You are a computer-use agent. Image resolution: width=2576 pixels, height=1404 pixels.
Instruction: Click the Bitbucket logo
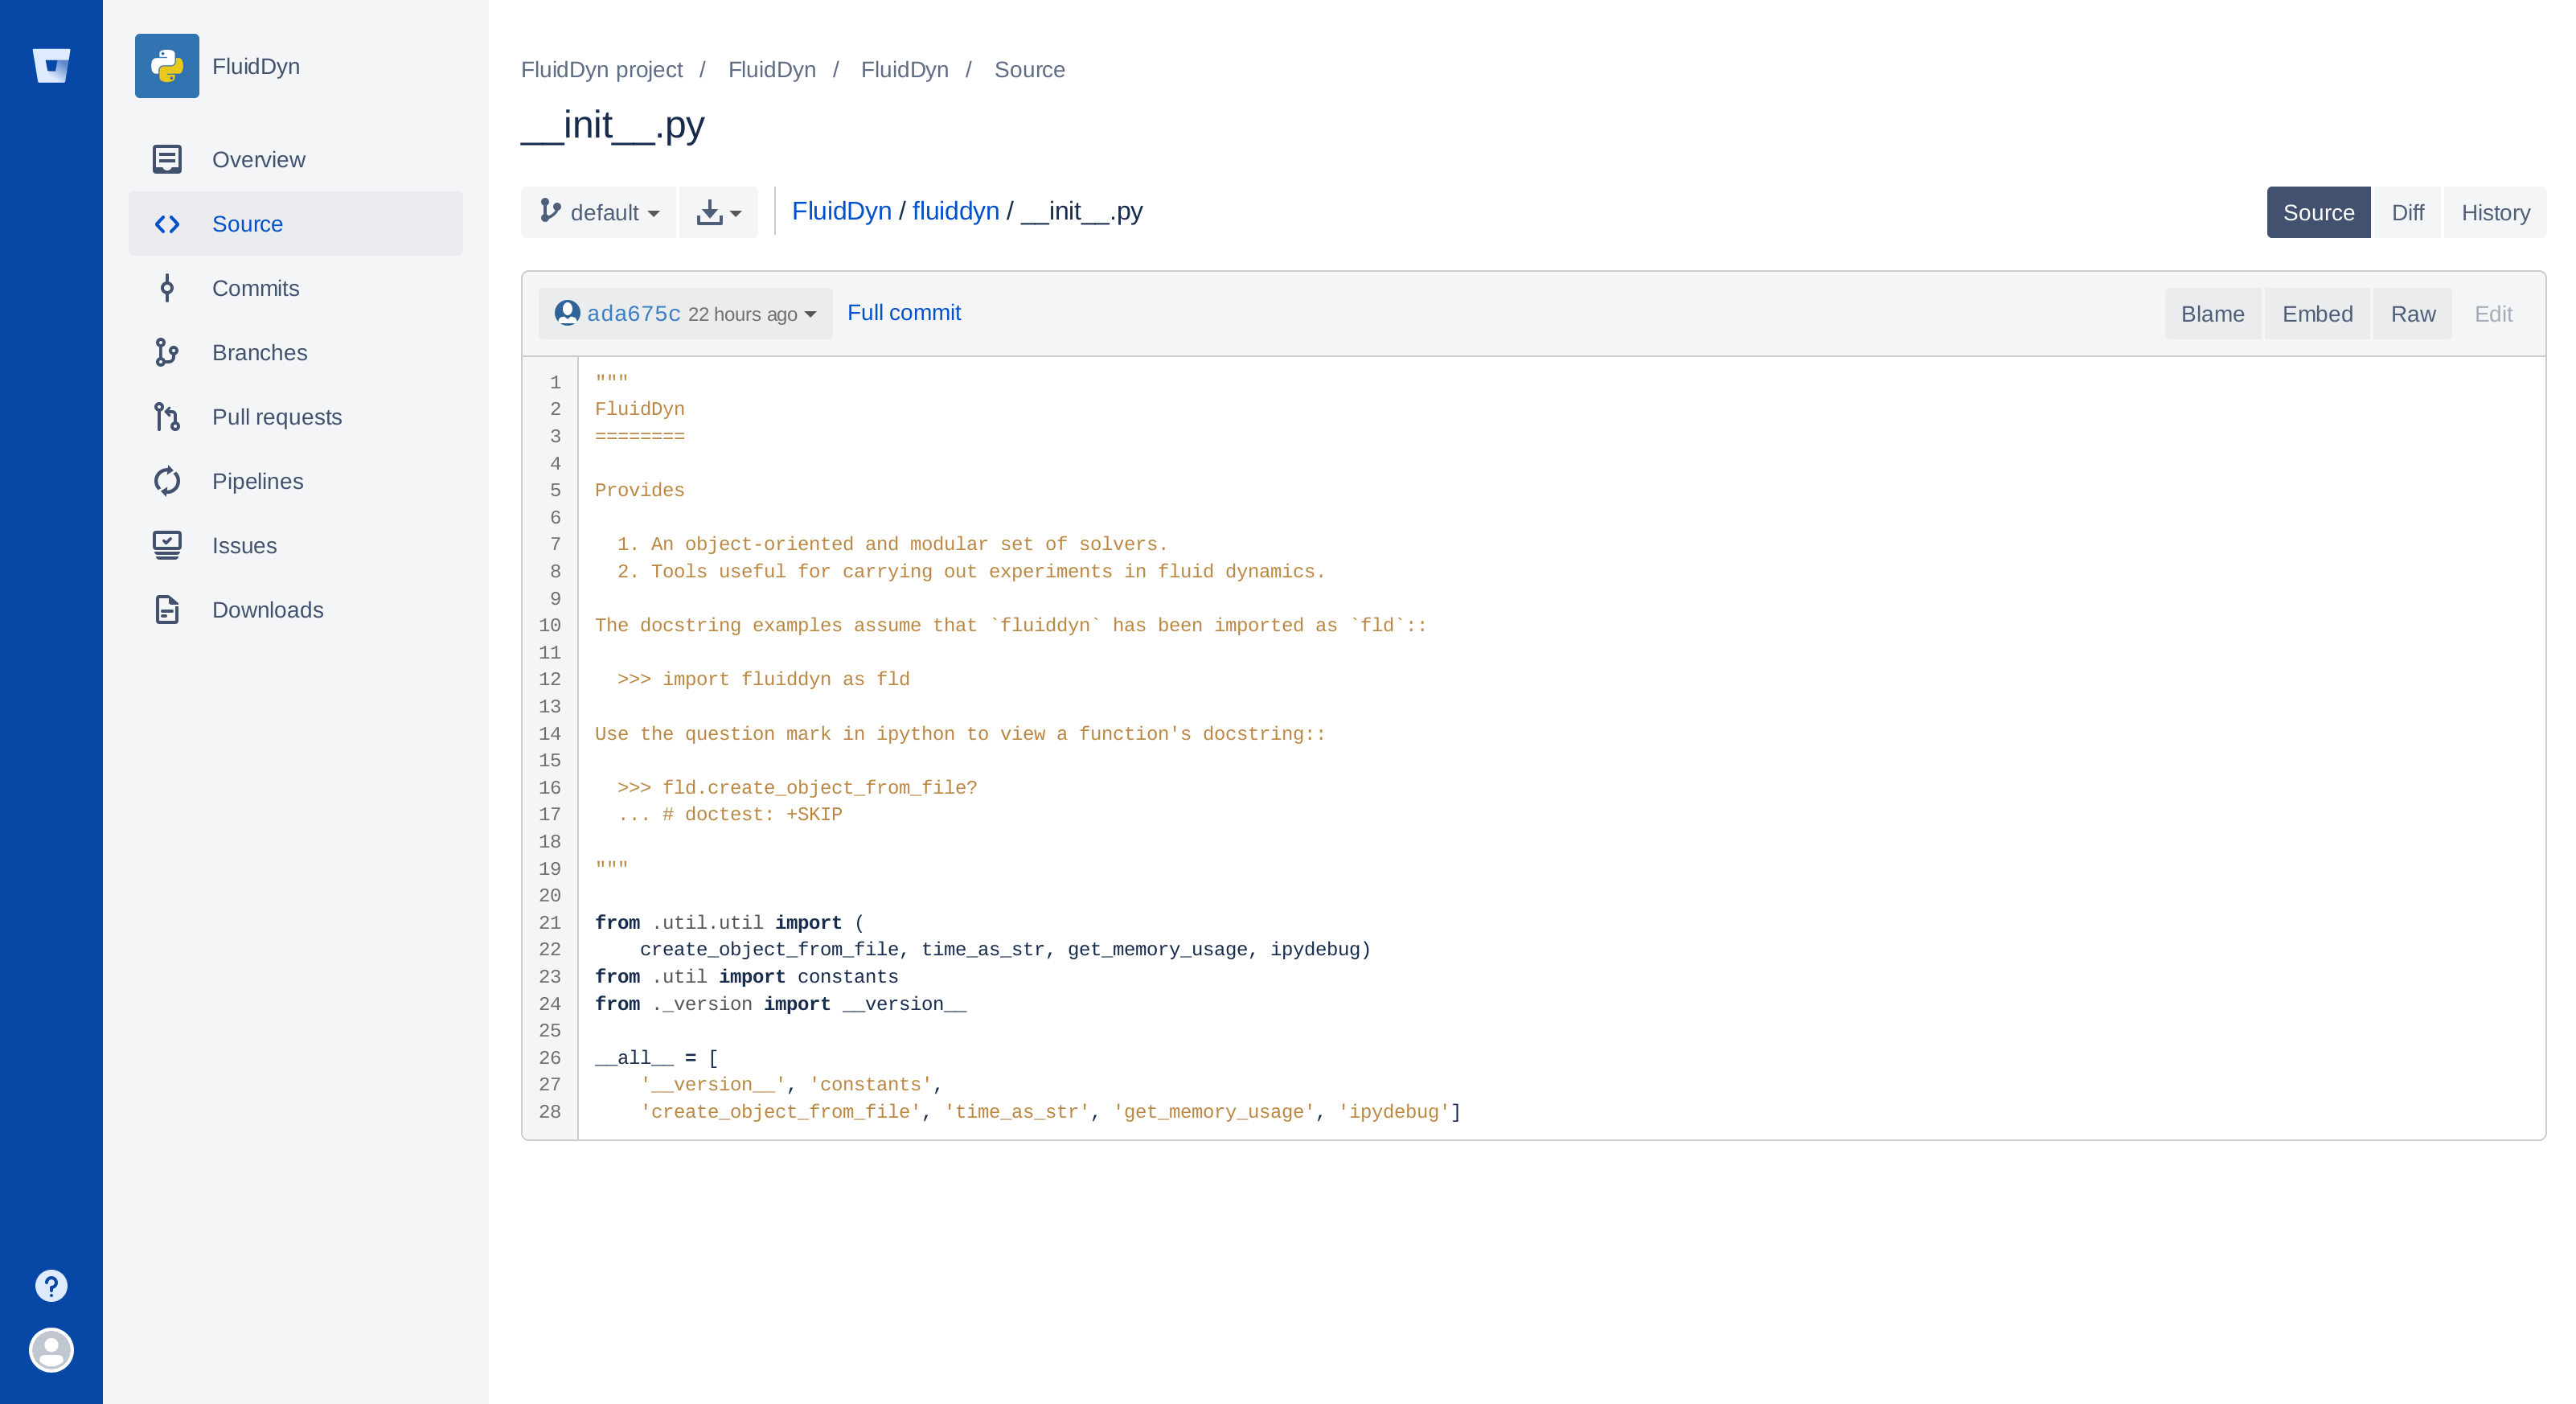(x=51, y=66)
